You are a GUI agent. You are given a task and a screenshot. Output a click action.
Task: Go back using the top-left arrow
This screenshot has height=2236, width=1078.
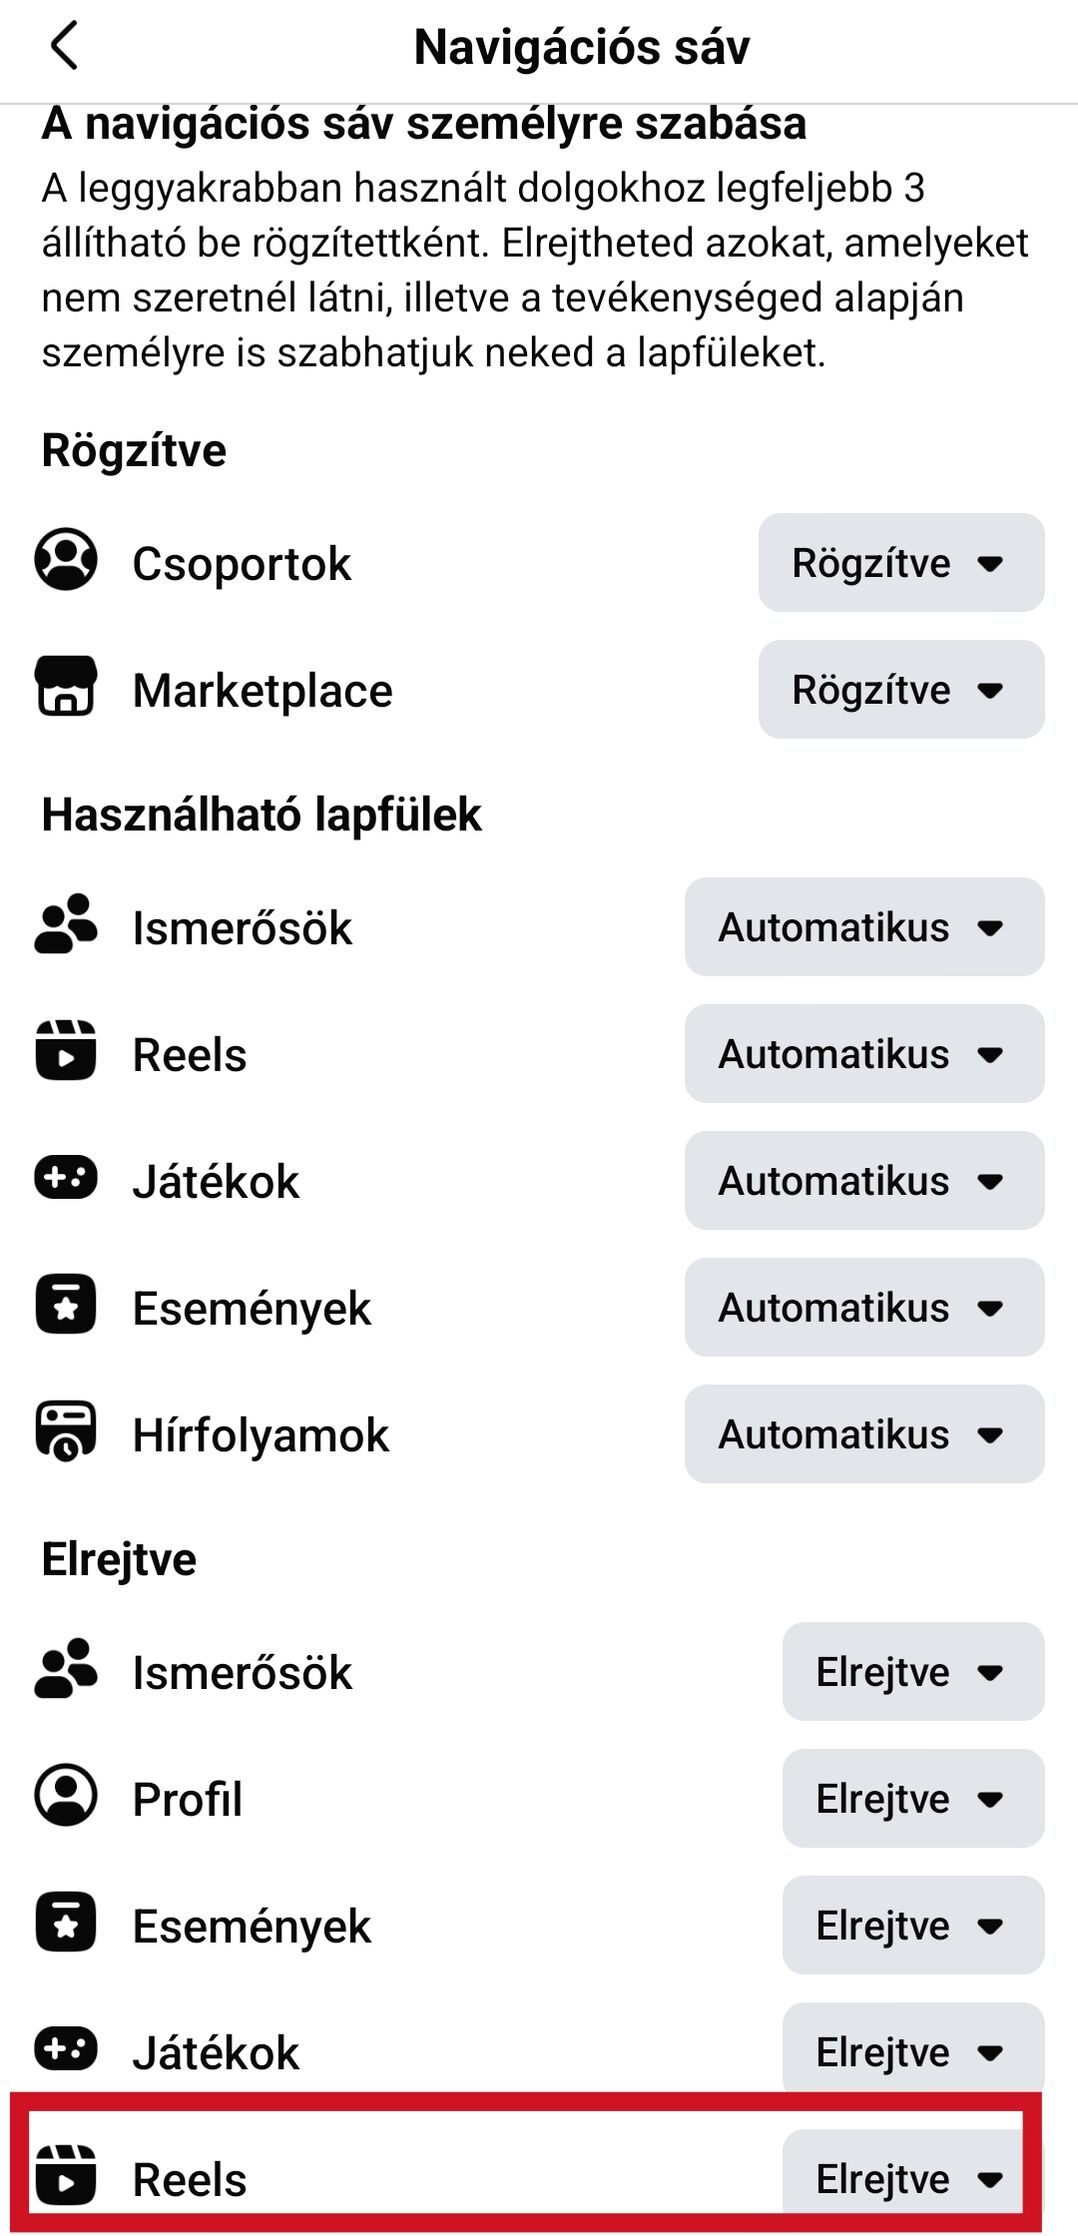click(64, 46)
